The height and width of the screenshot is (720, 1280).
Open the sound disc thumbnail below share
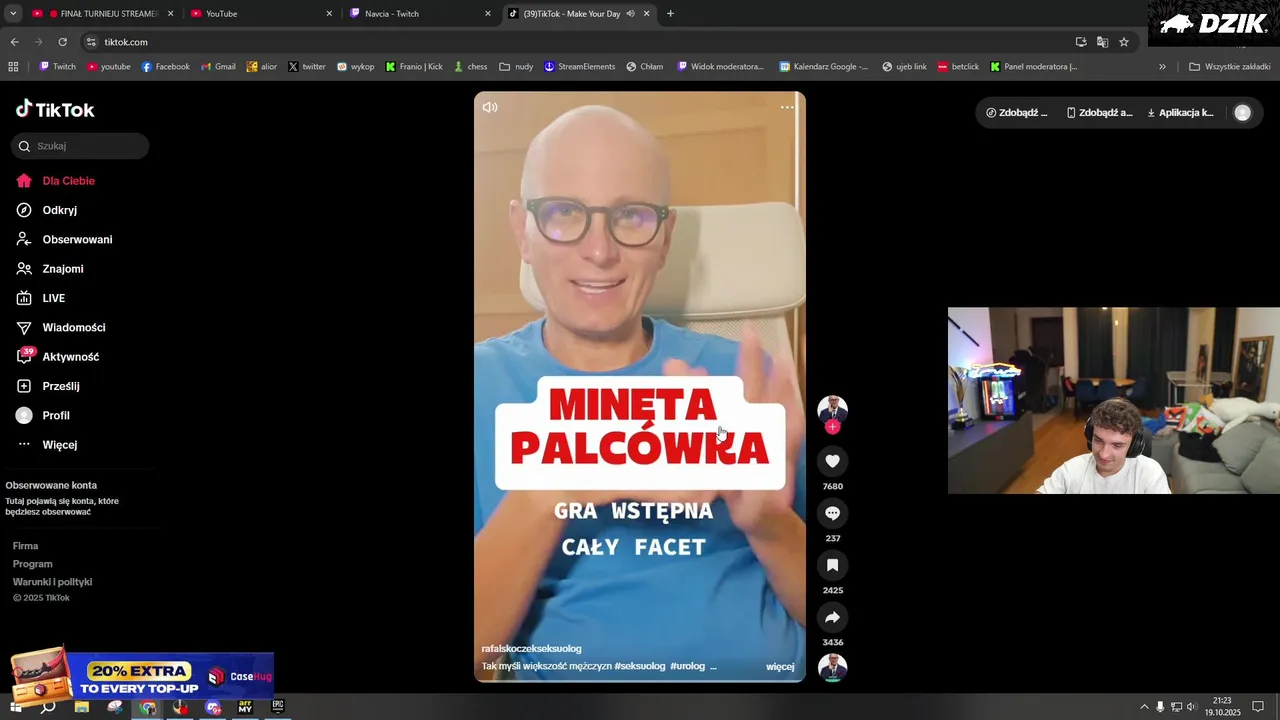click(832, 667)
